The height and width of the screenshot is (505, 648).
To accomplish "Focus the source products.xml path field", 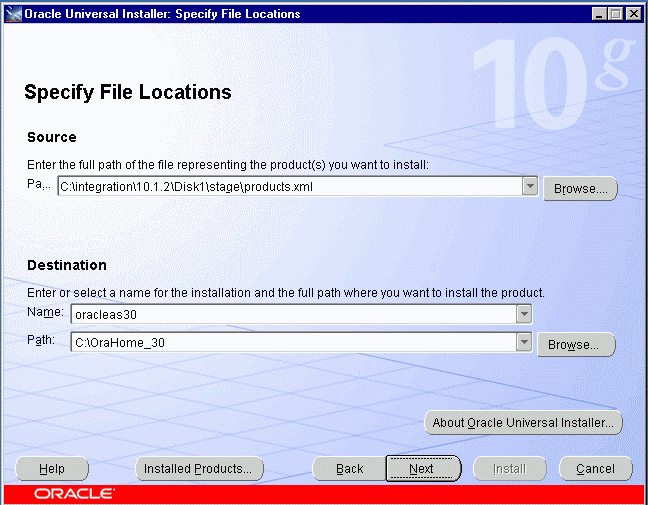I will (290, 186).
